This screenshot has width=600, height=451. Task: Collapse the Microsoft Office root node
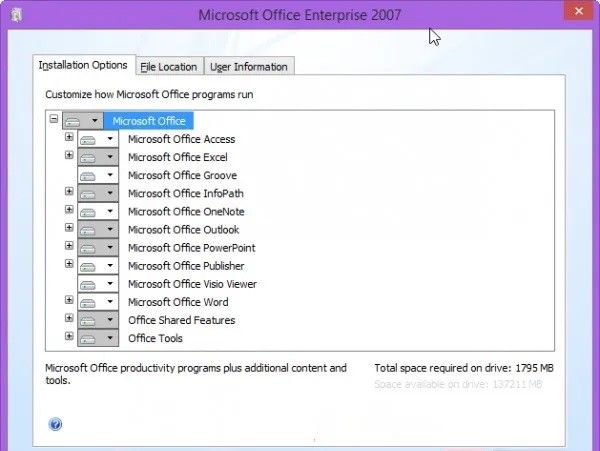coord(54,119)
